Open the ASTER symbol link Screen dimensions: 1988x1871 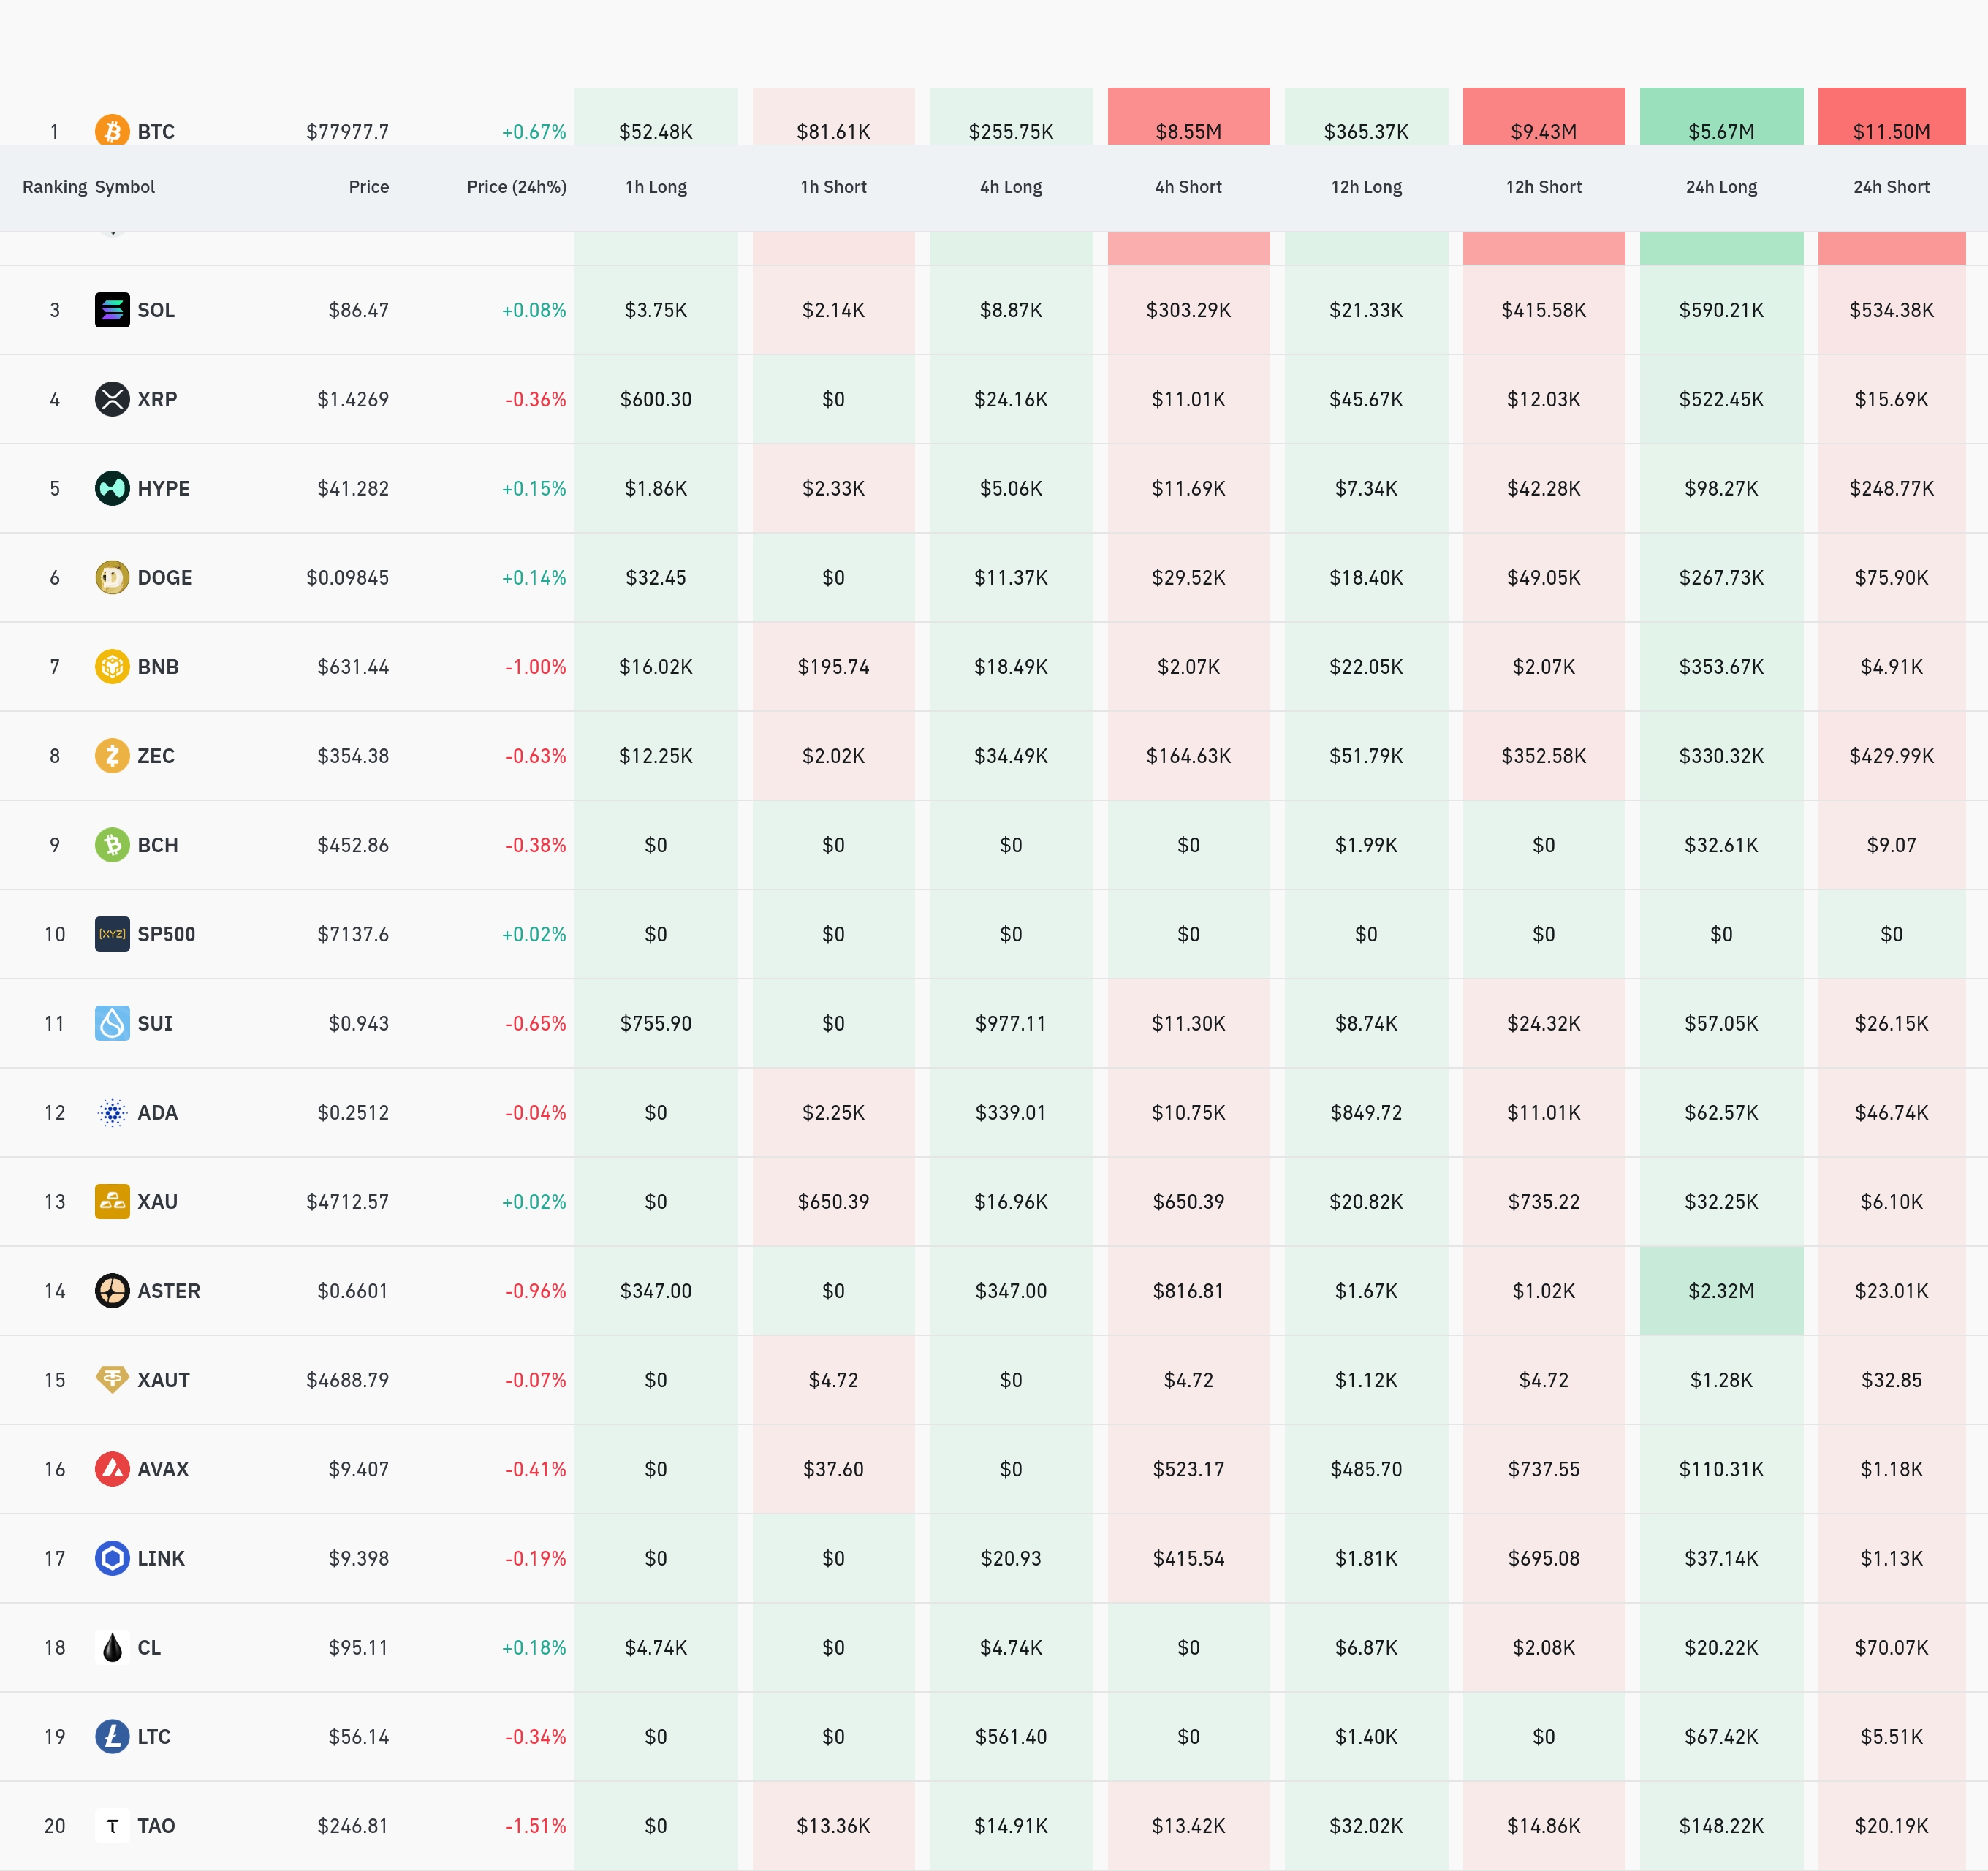coord(168,1291)
